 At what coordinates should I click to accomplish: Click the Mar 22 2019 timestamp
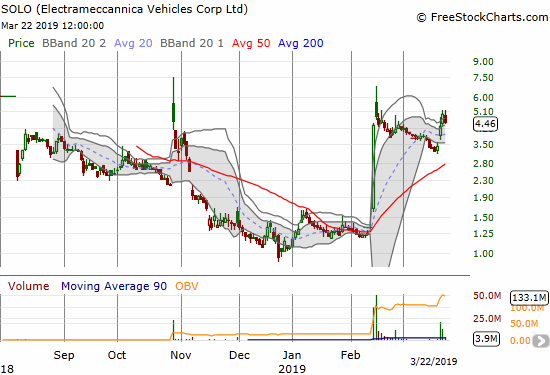53,26
